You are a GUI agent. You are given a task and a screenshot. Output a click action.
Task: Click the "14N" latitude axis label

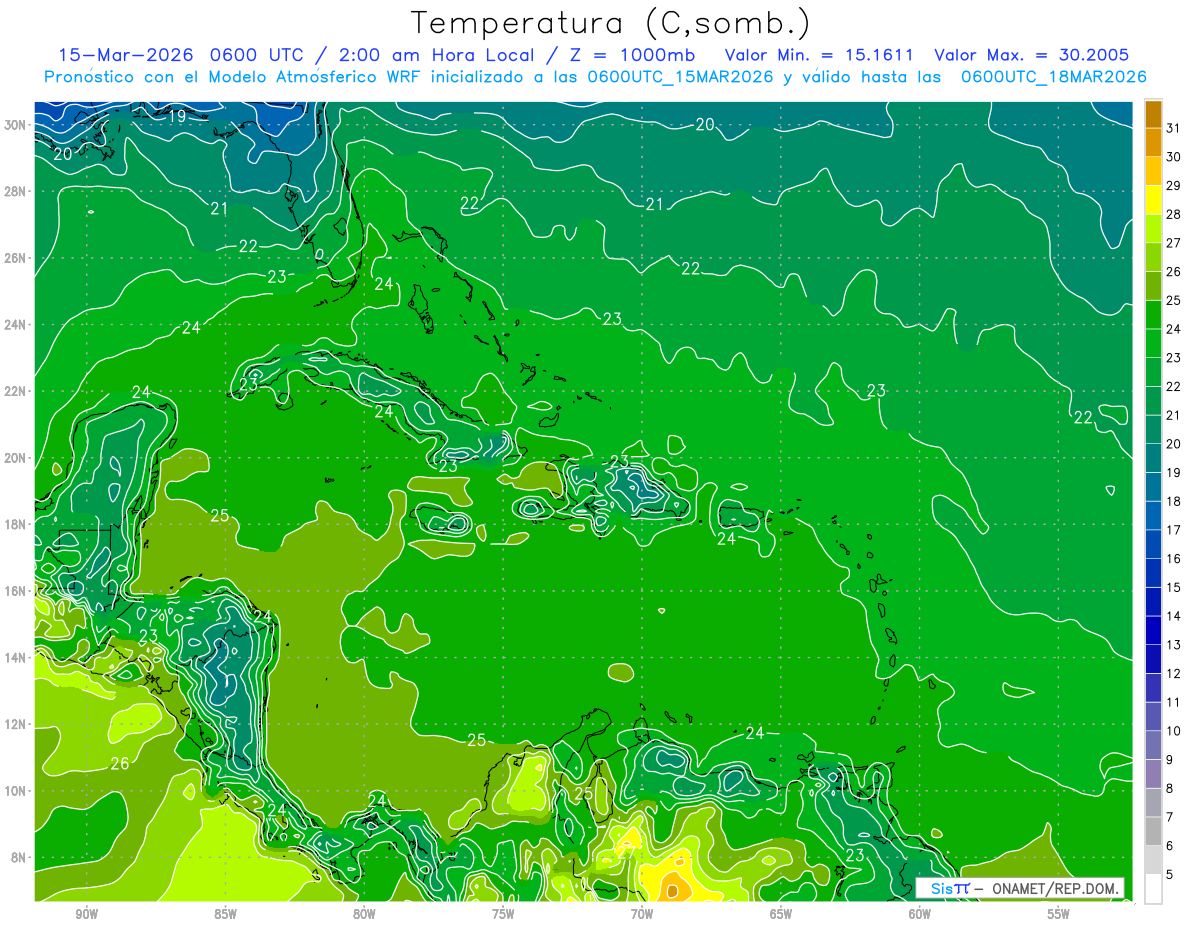15,658
